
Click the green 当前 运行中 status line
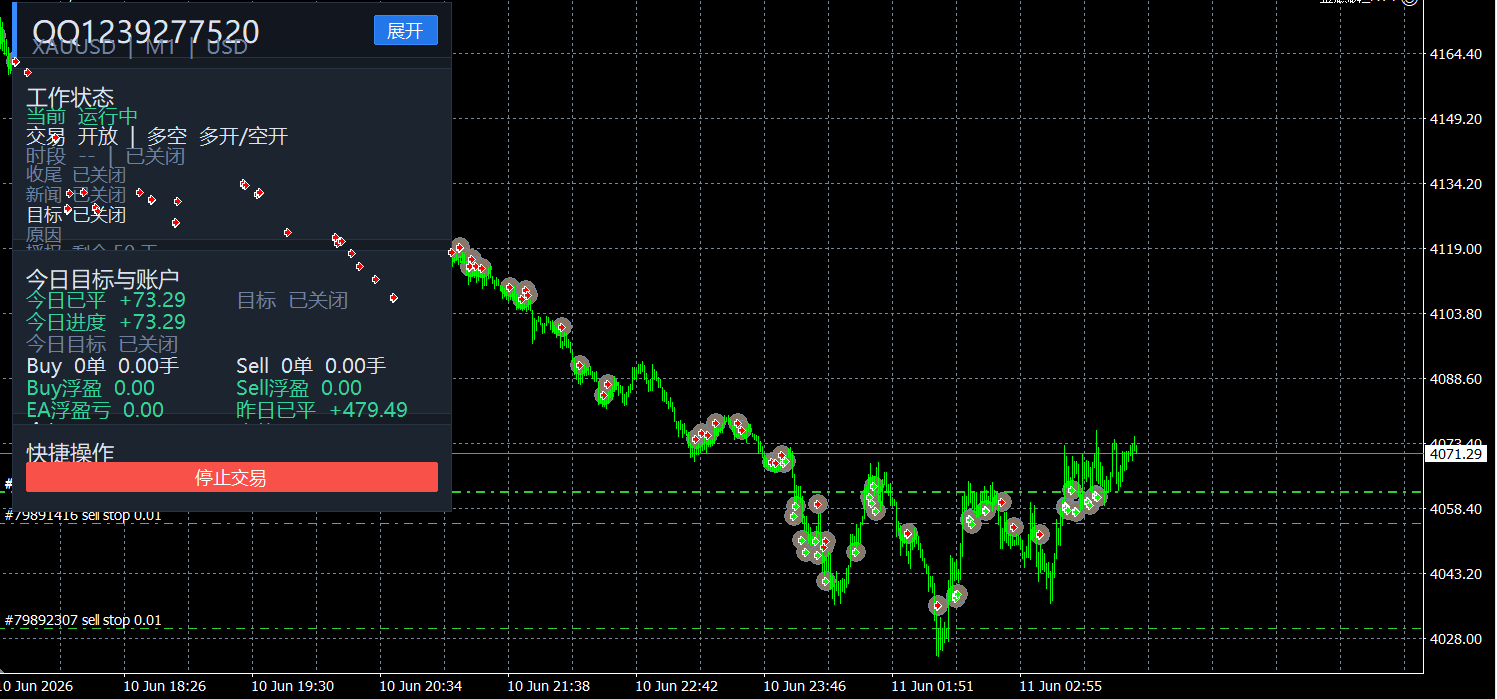82,117
